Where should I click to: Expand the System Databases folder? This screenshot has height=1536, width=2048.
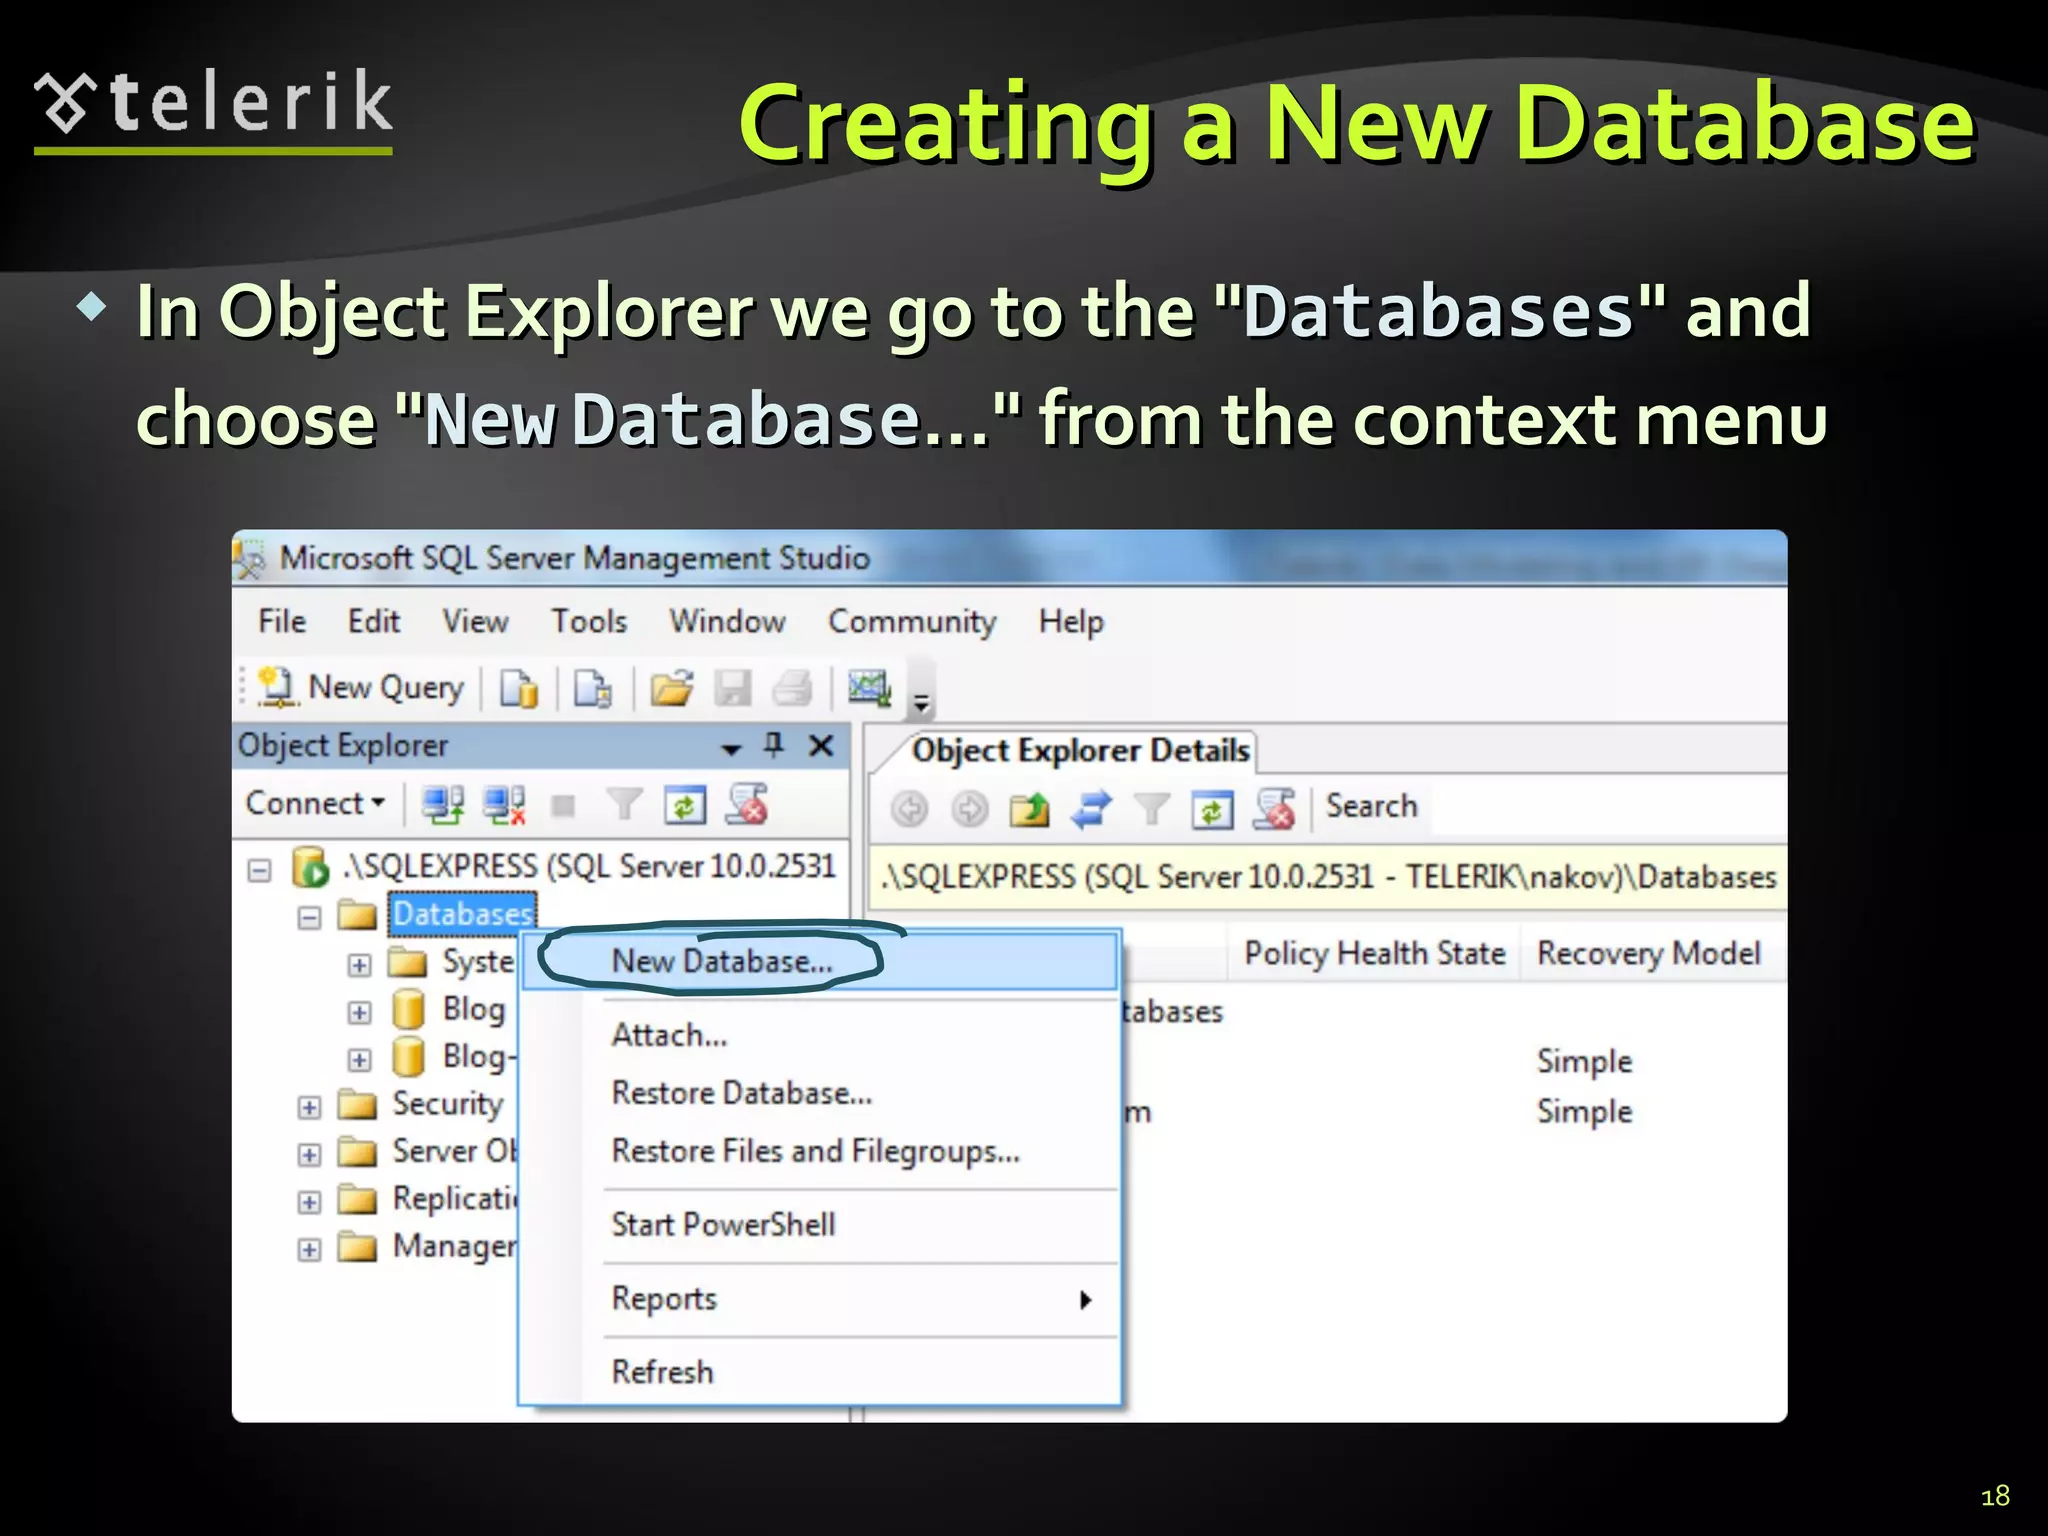[x=359, y=965]
